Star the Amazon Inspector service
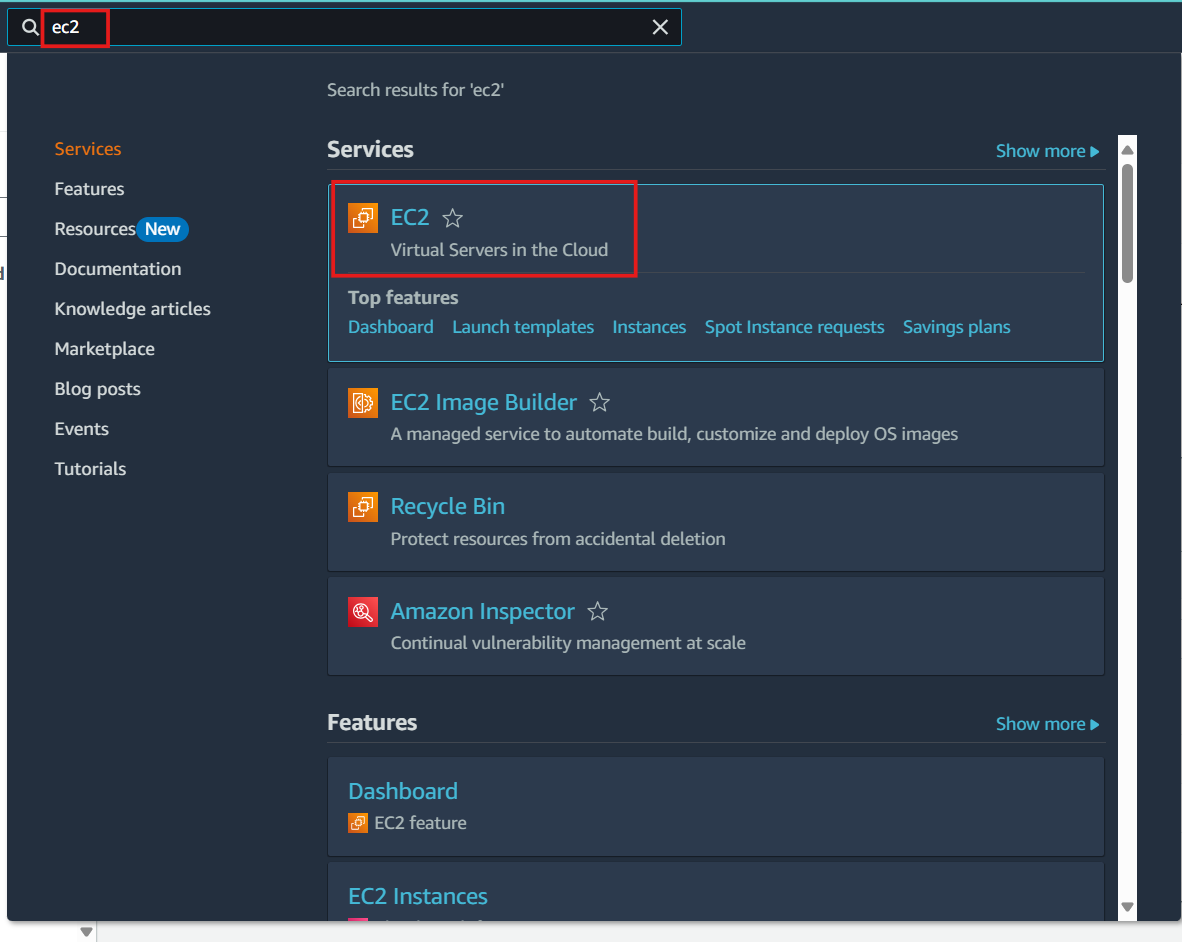The height and width of the screenshot is (942, 1182). pyautogui.click(x=598, y=611)
